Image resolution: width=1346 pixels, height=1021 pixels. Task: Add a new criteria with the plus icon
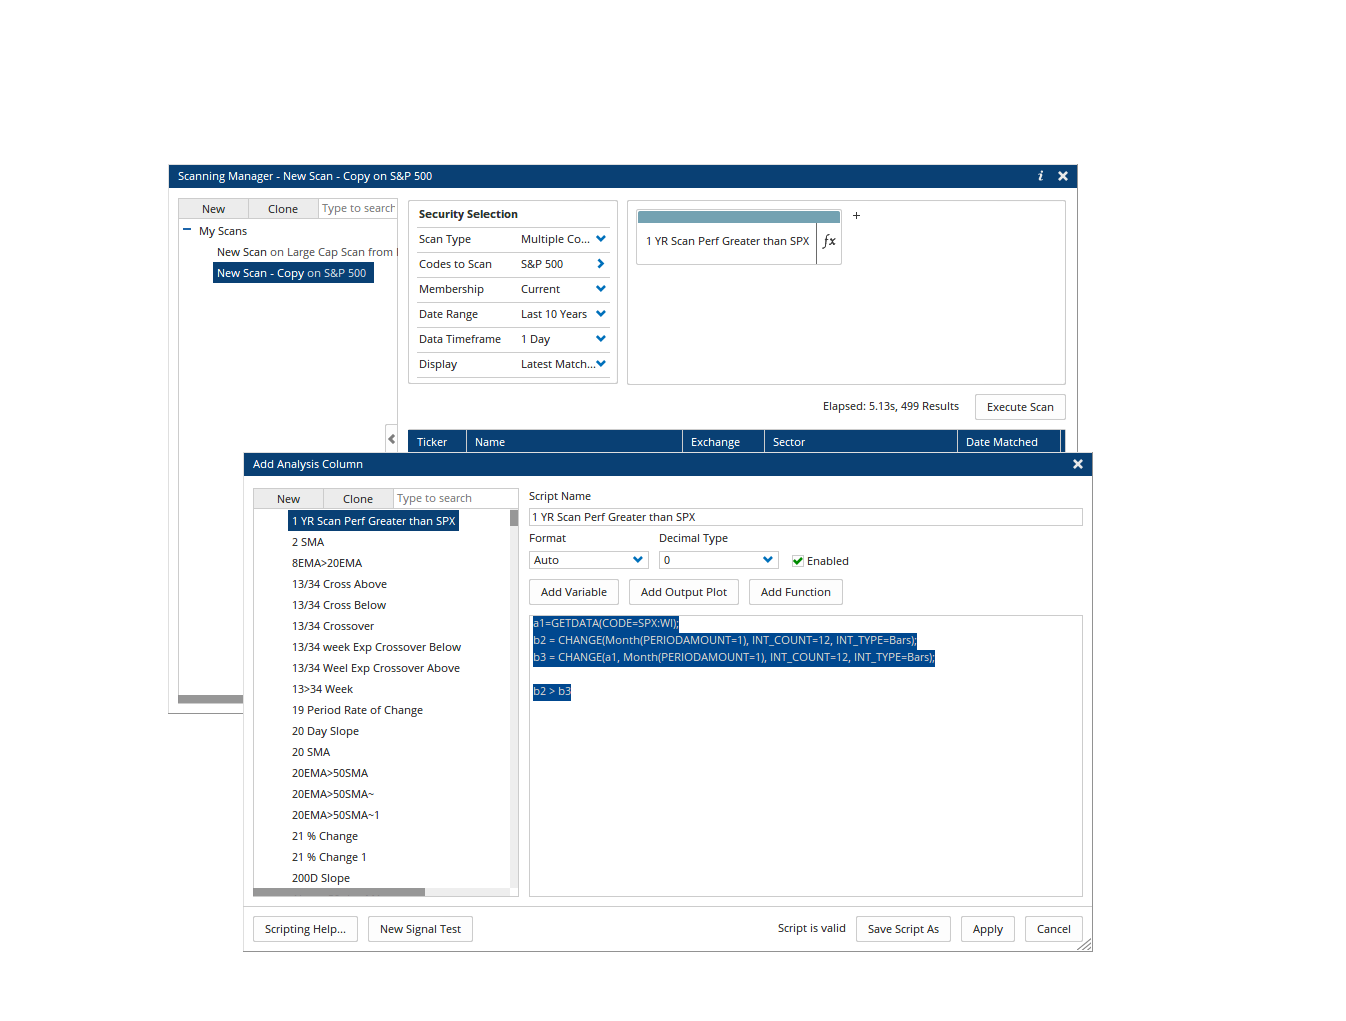(856, 215)
